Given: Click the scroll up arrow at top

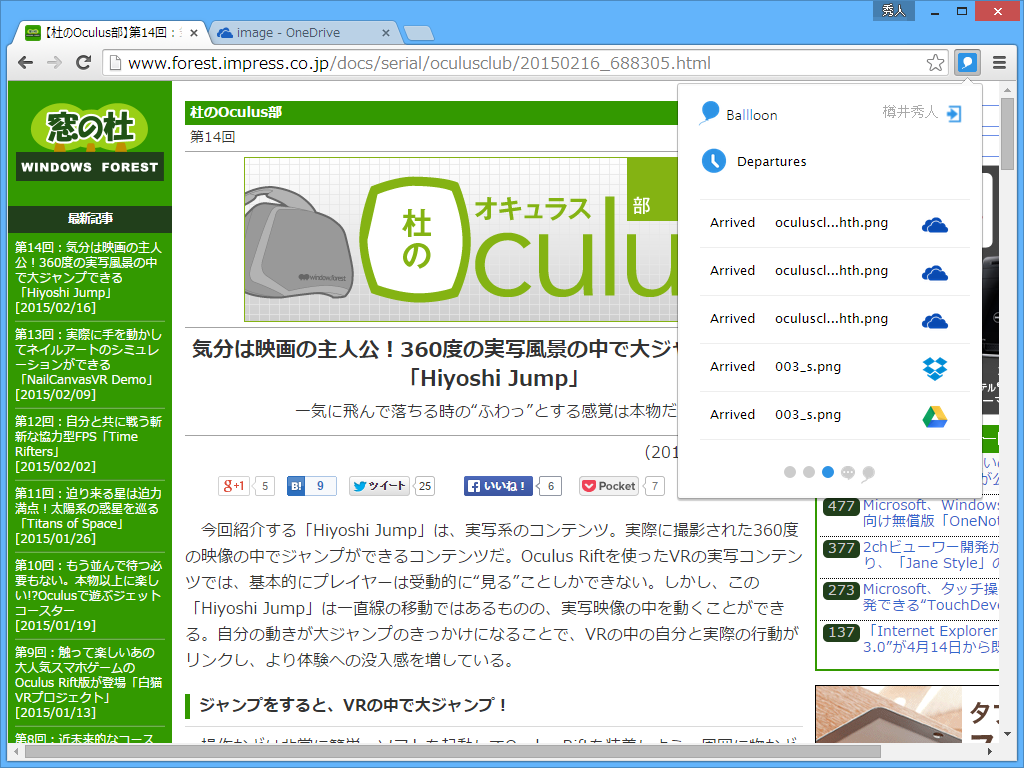Looking at the screenshot, I should pyautogui.click(x=1007, y=89).
